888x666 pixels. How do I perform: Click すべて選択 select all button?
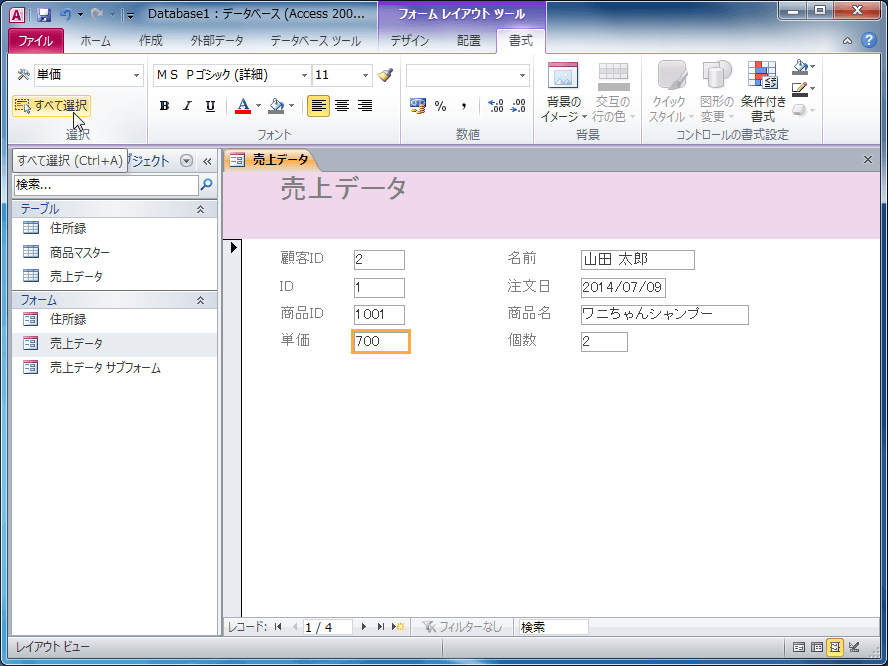pyautogui.click(x=52, y=106)
